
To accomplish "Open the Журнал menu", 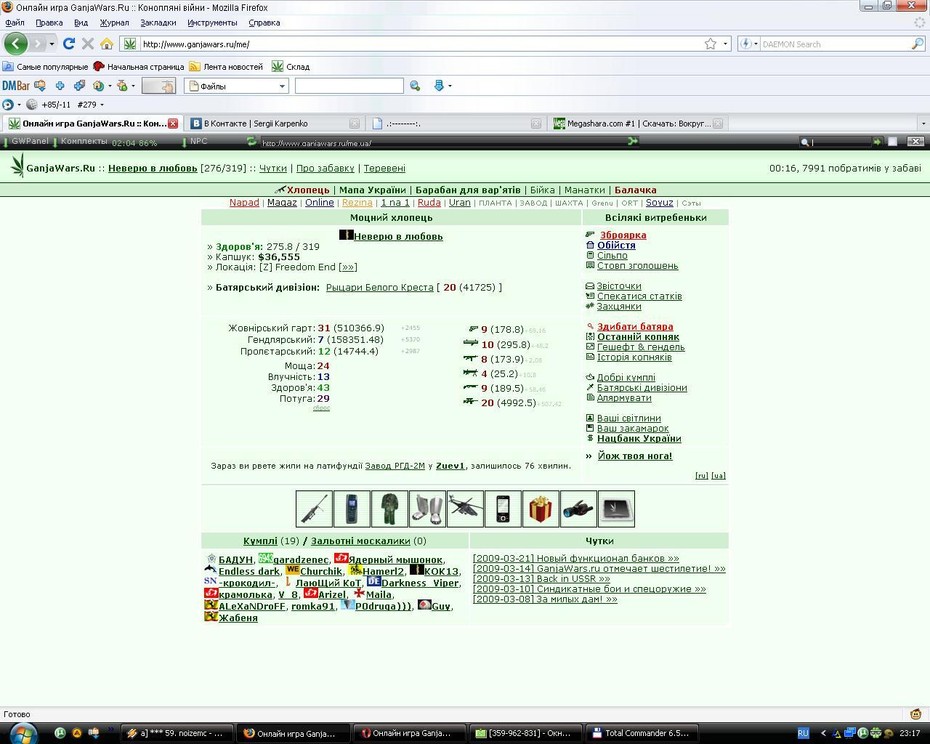I will click(114, 23).
